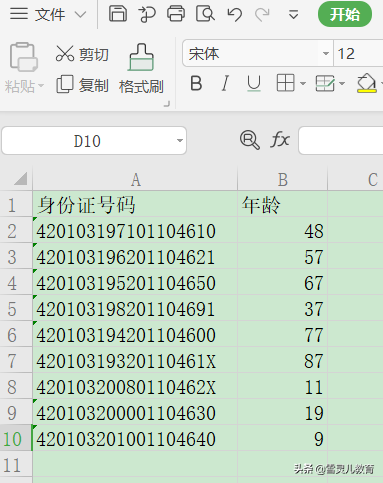Switch to the 开始 ribbon tab
383x483 pixels.
pos(345,14)
